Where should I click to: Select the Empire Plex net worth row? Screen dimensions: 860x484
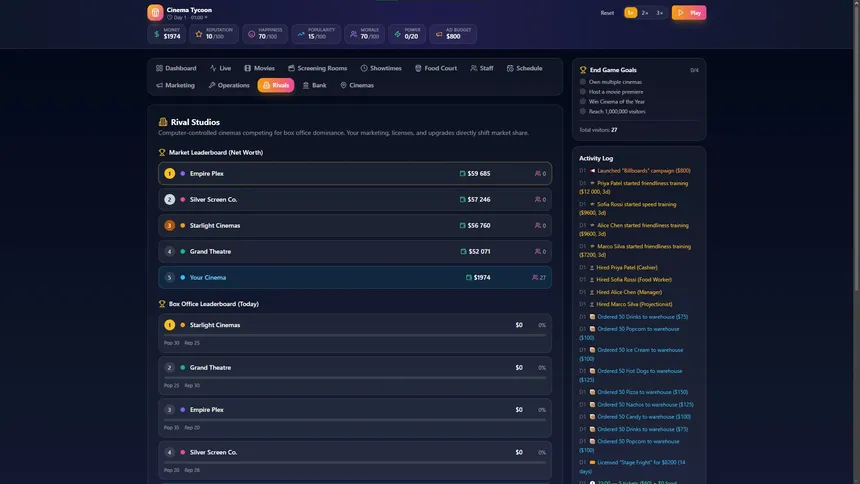(x=355, y=173)
